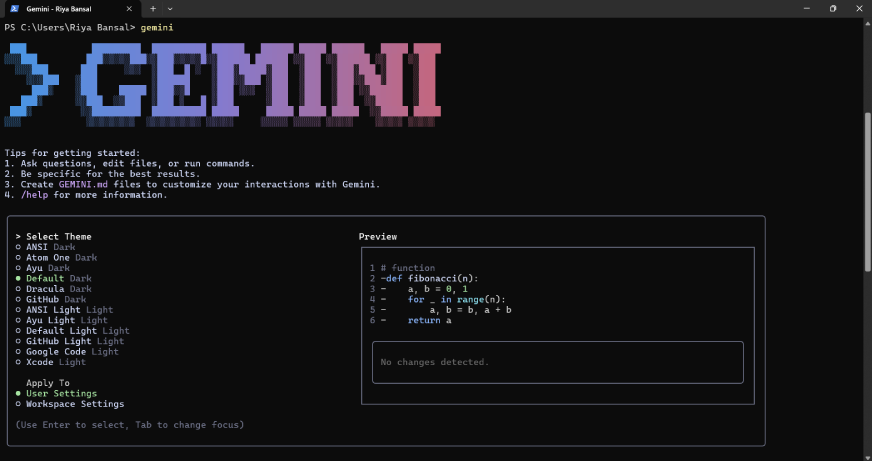Image resolution: width=872 pixels, height=461 pixels.
Task: Click the 'Preview' heading text
Action: [378, 237]
